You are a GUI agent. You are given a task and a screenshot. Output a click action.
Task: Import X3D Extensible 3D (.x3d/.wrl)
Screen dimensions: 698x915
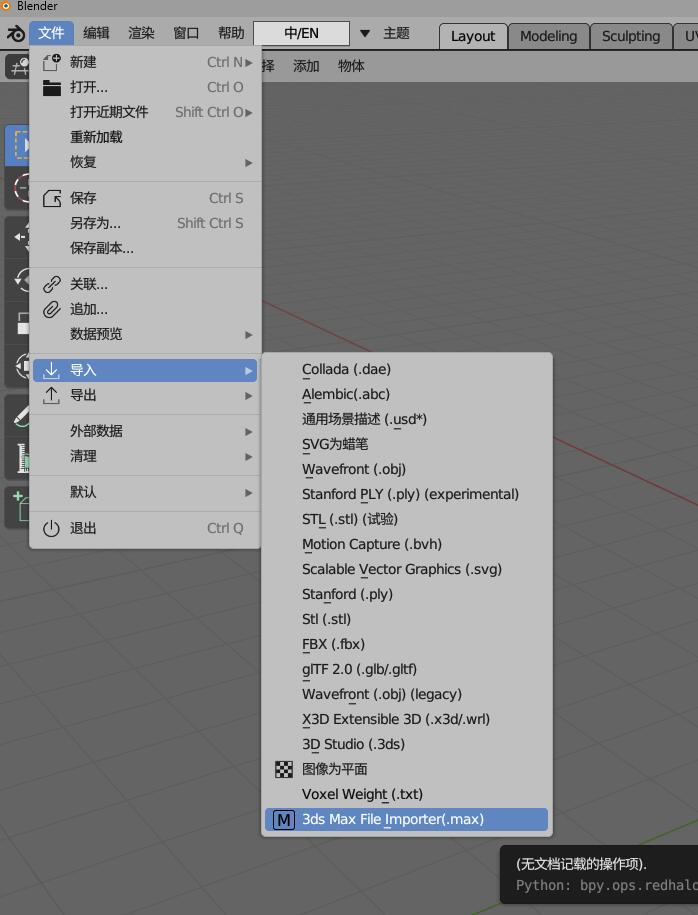tap(406, 720)
